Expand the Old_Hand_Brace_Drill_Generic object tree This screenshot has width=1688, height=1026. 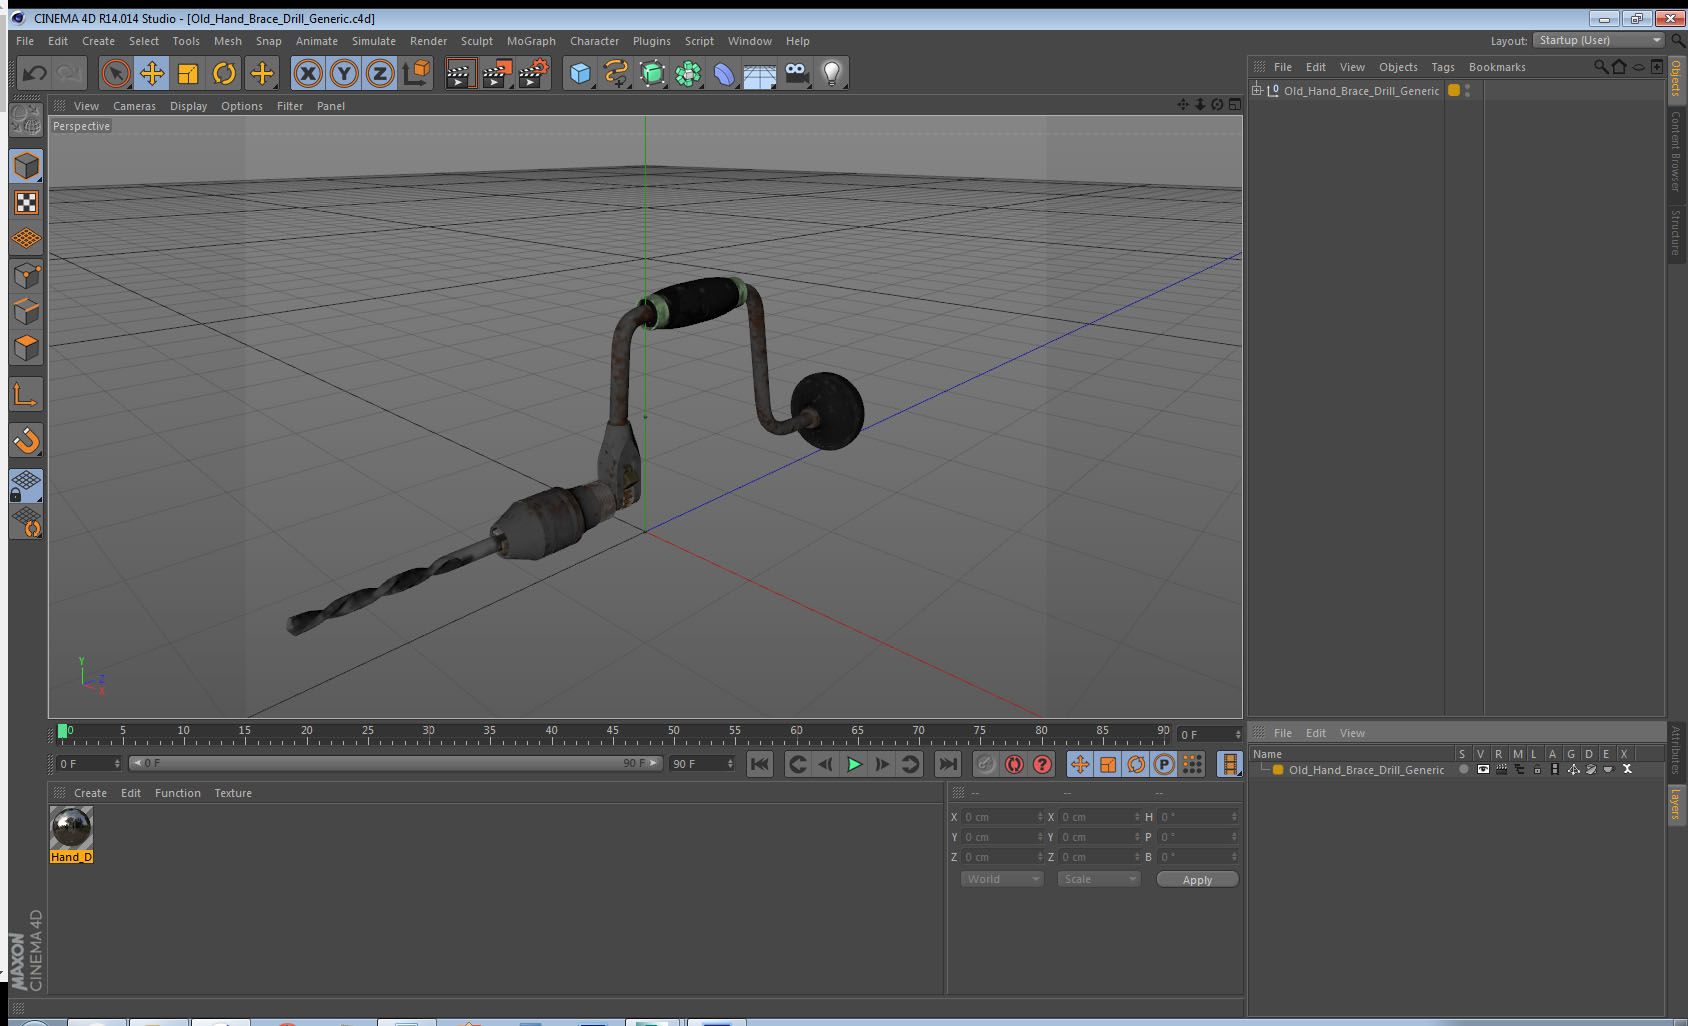(x=1257, y=90)
